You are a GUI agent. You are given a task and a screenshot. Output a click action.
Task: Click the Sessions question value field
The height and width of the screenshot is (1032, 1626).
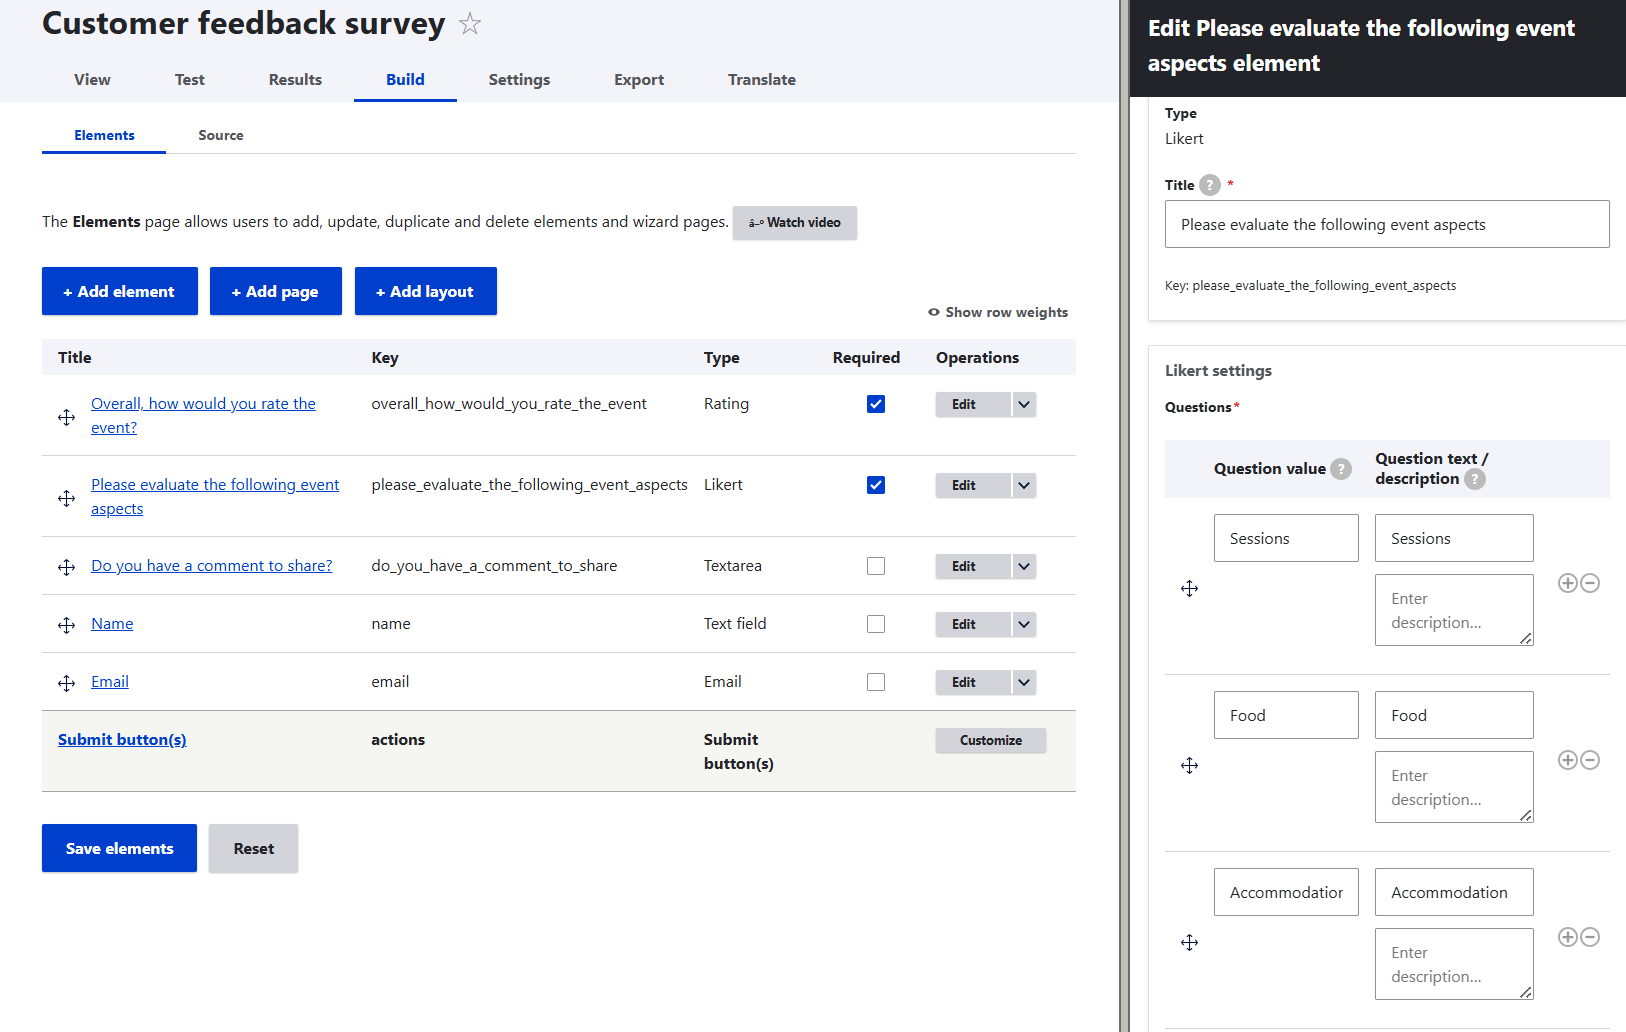pos(1286,538)
